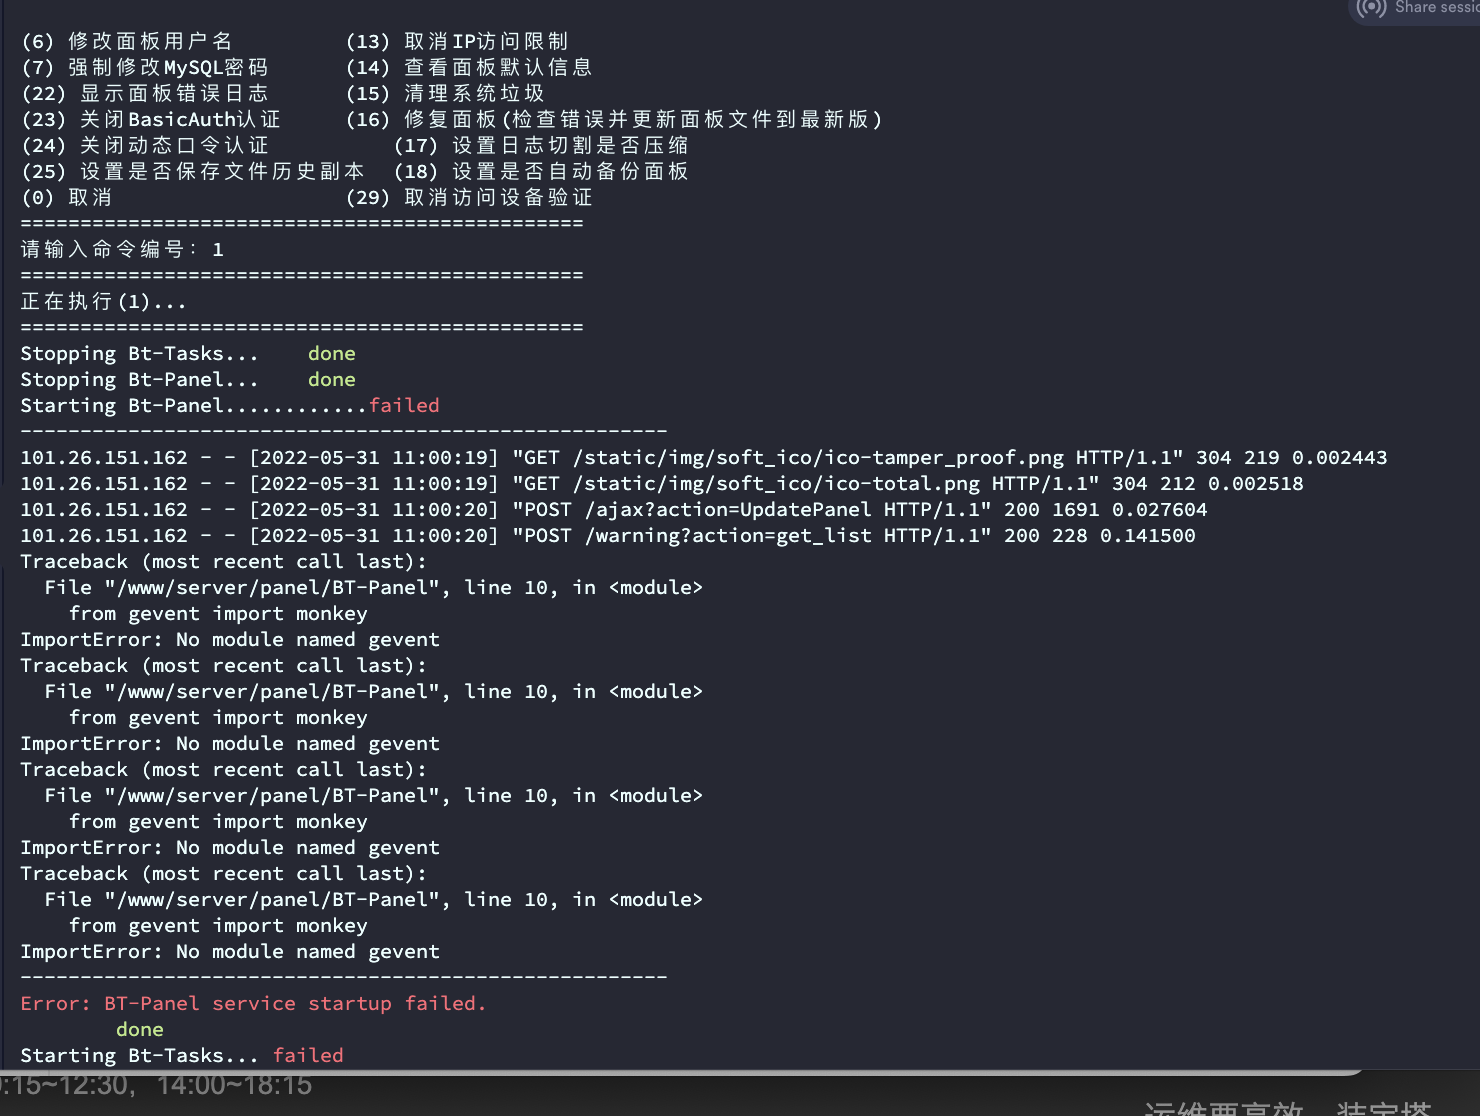Click POST /ajax?action=UpdatePanel log line
1480x1116 pixels.
614,509
